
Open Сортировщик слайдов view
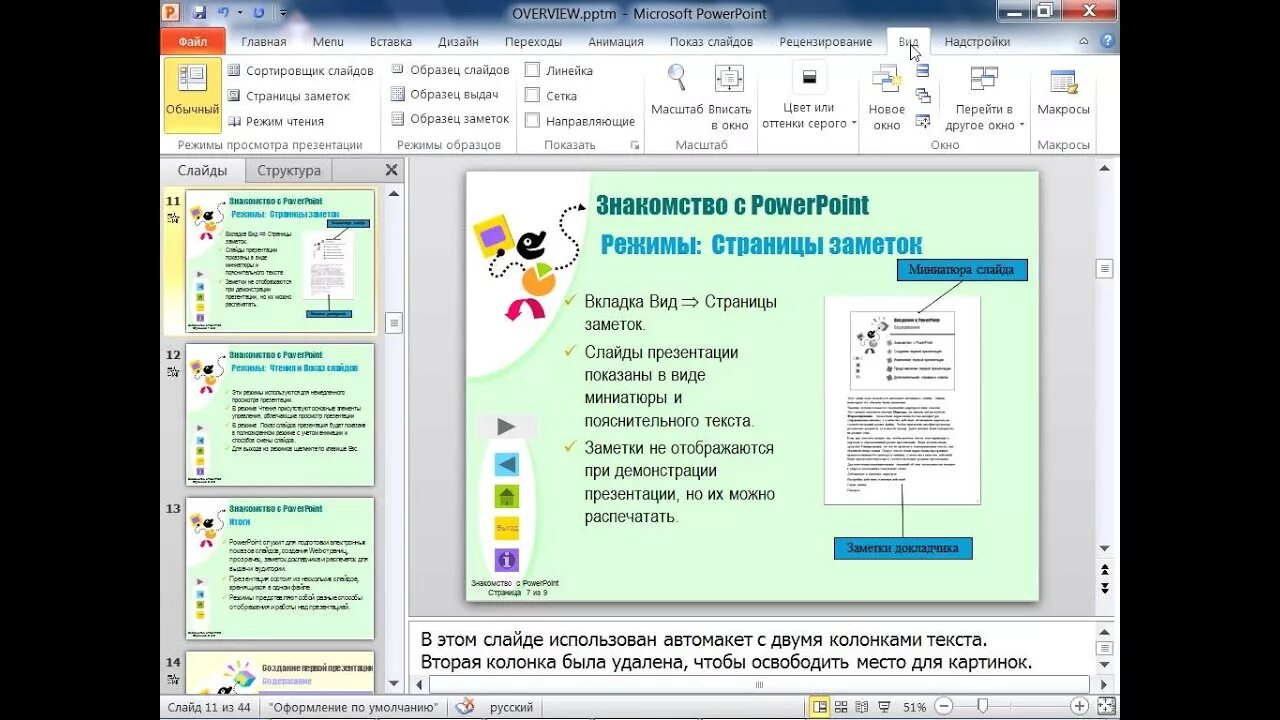click(x=300, y=71)
